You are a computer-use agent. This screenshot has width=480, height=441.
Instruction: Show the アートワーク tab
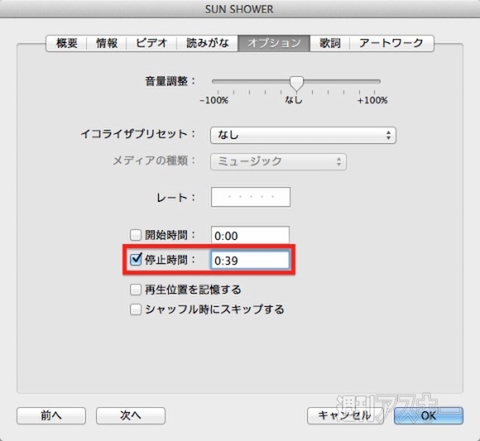[x=391, y=43]
